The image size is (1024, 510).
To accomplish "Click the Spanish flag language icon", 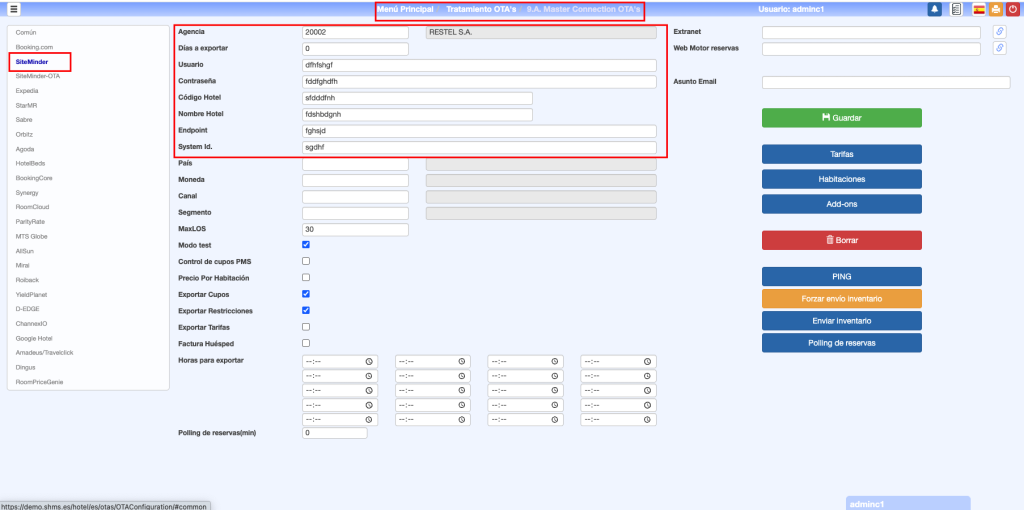I will tap(979, 9).
